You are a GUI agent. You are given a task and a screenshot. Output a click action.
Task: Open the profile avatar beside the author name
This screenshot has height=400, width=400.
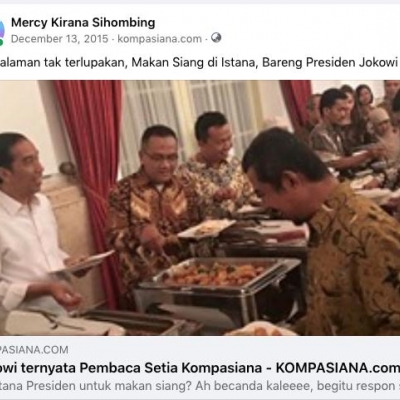pyautogui.click(x=2, y=32)
